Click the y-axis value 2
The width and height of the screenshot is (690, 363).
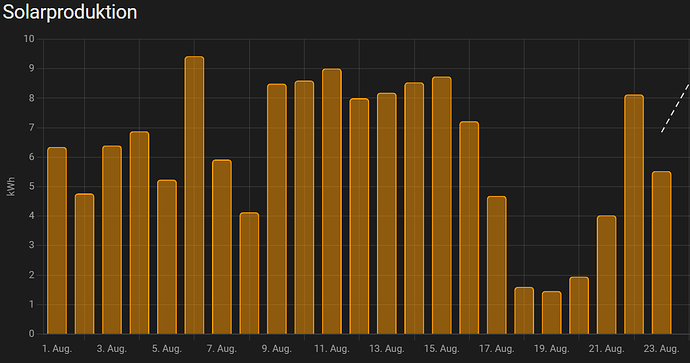(32, 275)
